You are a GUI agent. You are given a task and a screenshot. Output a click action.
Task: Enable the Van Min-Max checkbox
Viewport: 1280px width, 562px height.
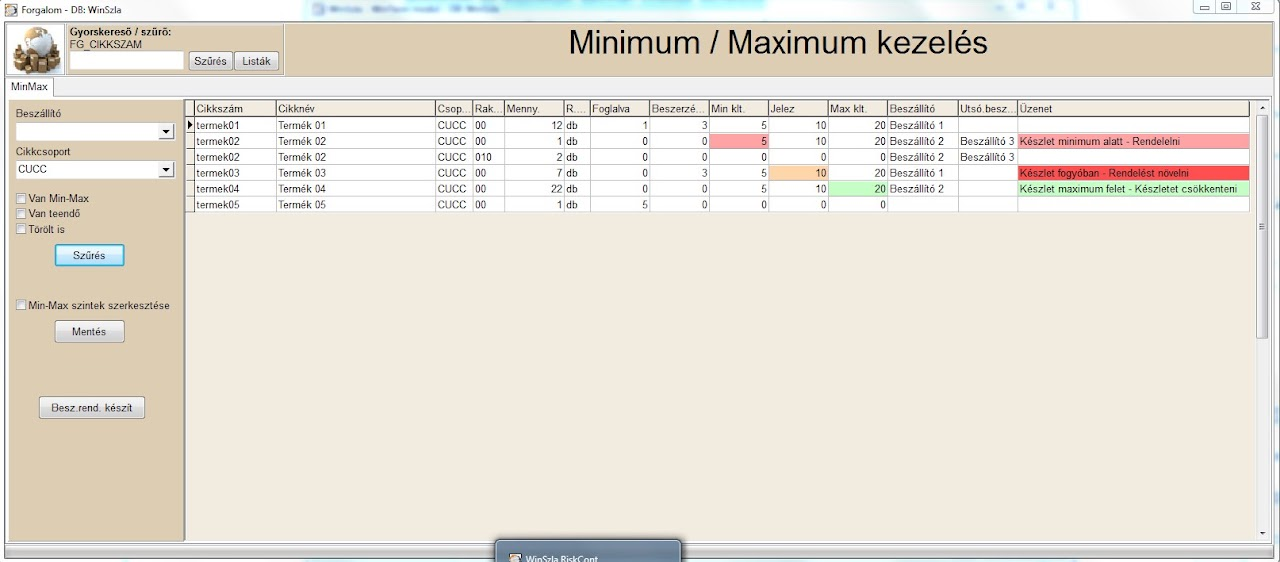21,199
